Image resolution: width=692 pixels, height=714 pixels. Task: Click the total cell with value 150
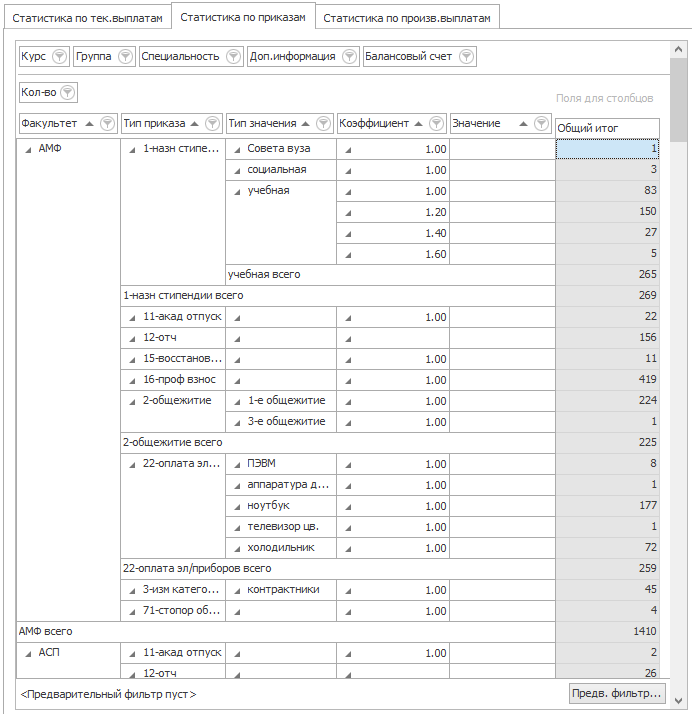[x=607, y=212]
